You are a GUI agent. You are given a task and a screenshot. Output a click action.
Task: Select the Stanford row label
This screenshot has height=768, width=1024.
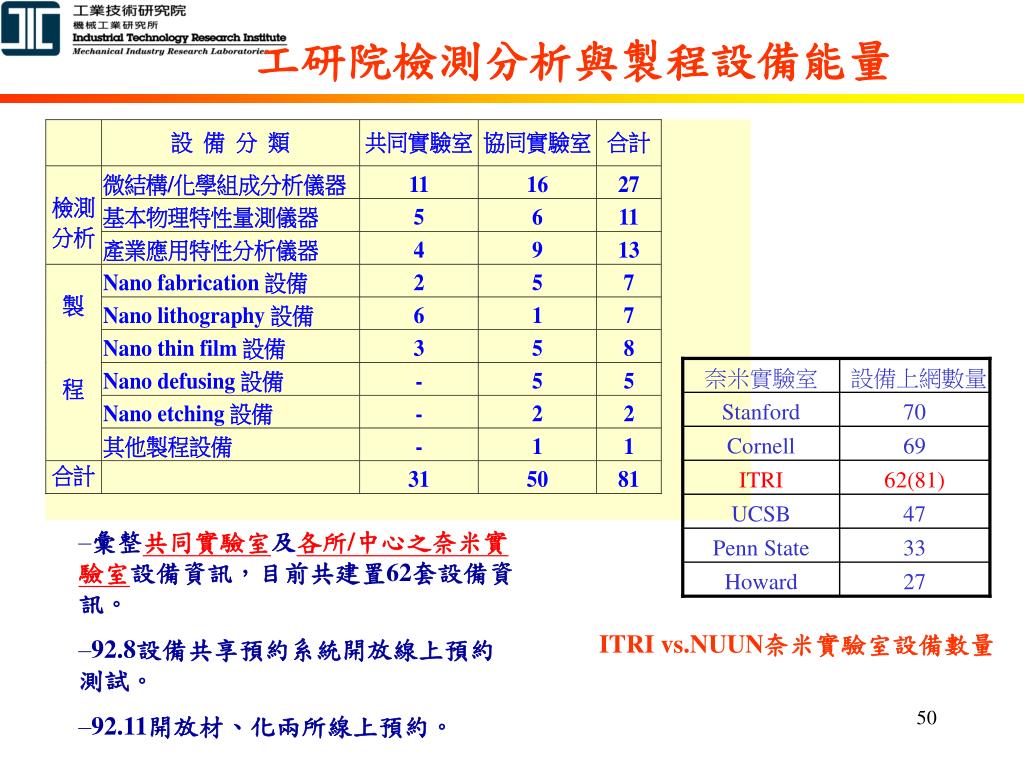[x=761, y=412]
